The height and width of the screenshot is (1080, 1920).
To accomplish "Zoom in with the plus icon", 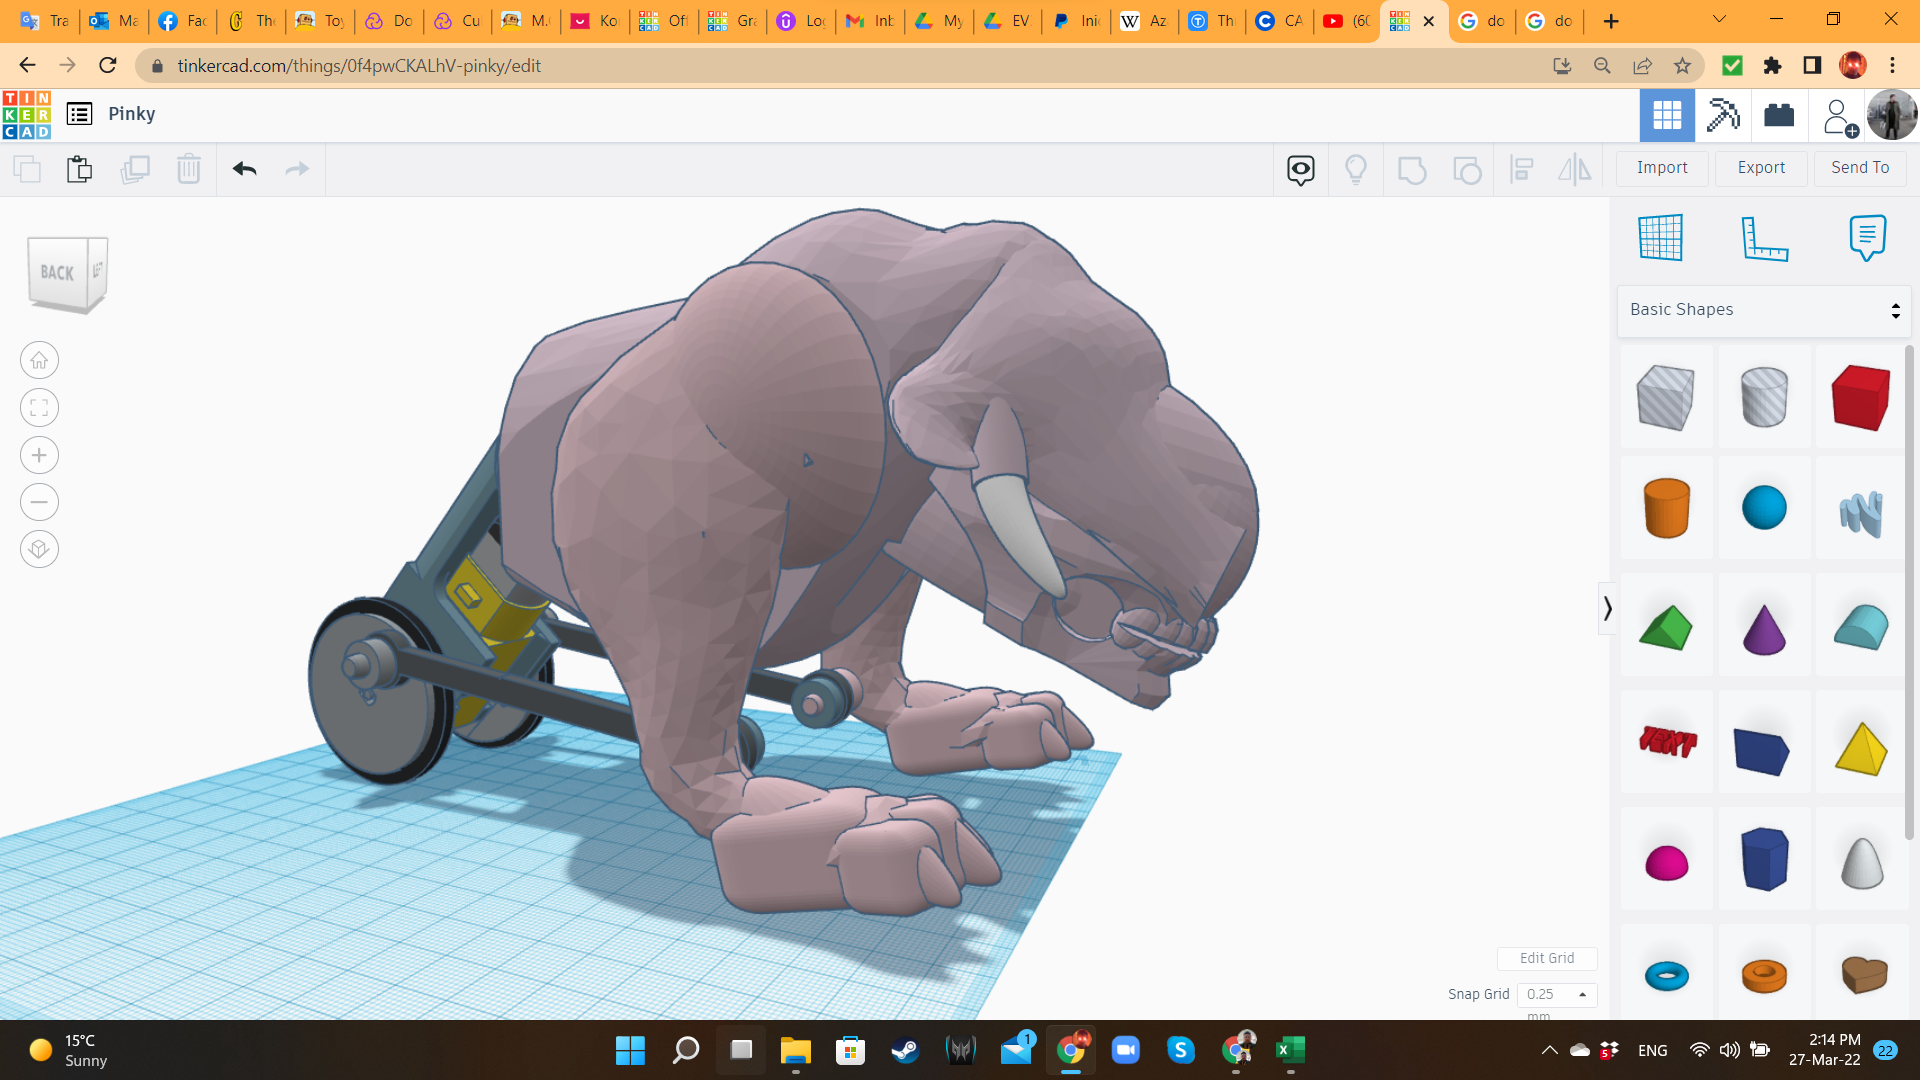I will pos(39,455).
